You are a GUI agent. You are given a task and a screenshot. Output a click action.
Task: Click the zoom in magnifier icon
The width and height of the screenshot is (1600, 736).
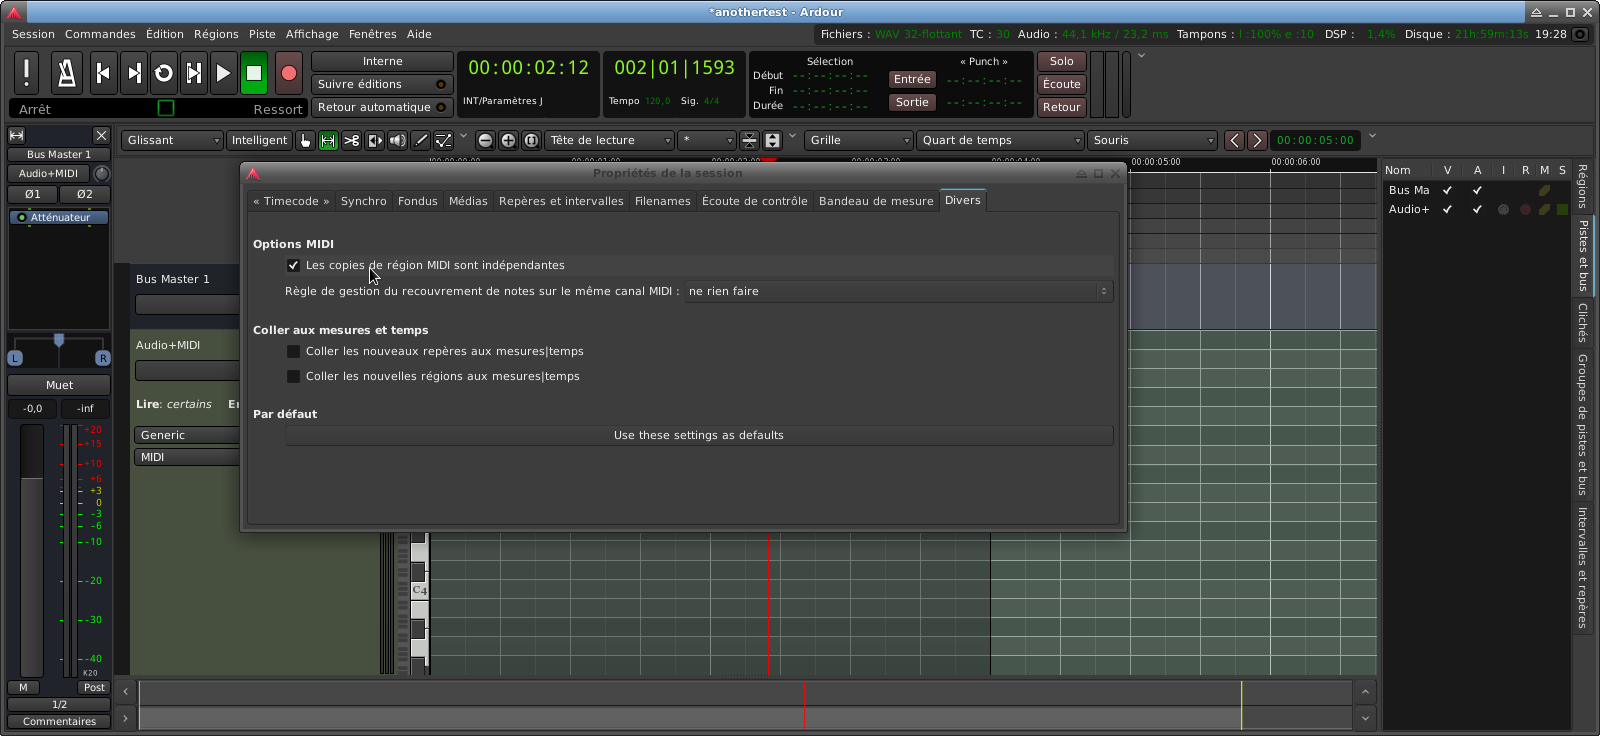pos(508,141)
